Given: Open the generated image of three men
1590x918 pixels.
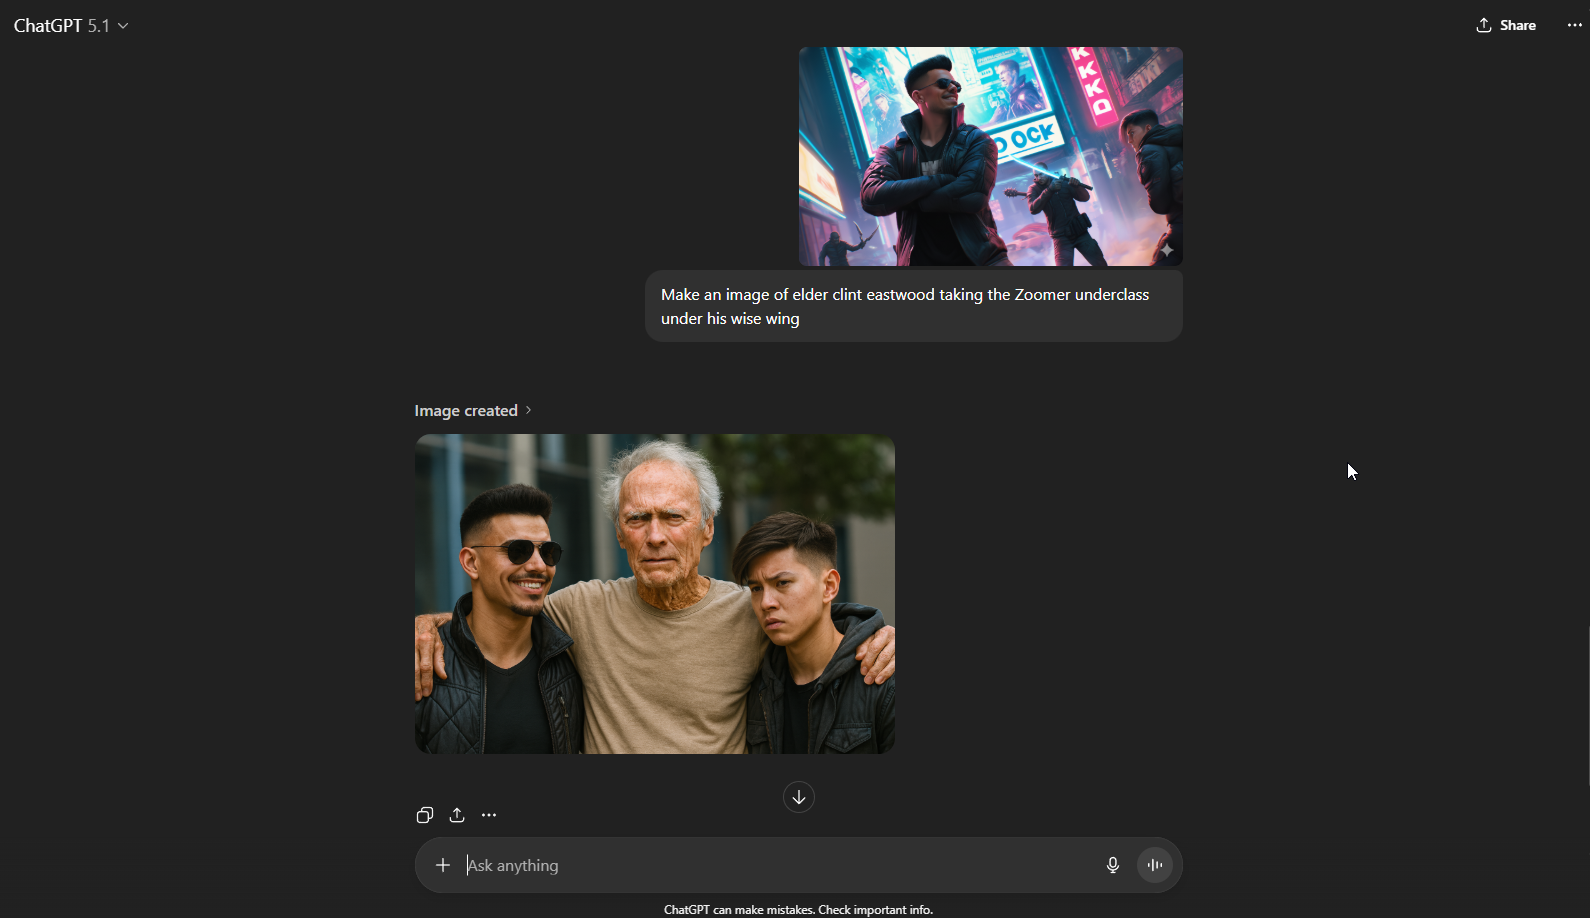Looking at the screenshot, I should tap(655, 594).
